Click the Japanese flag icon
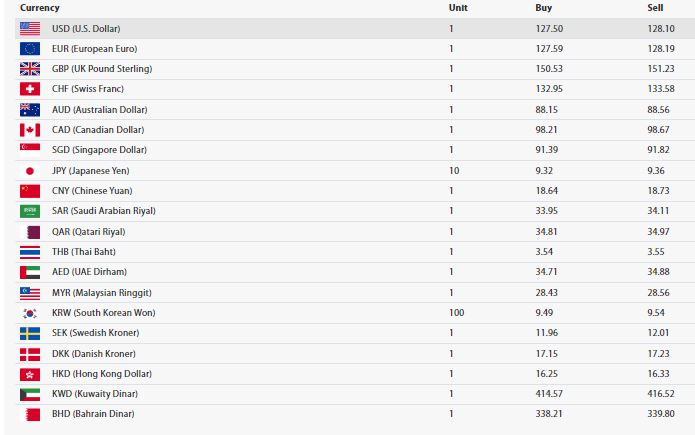Image resolution: width=695 pixels, height=435 pixels. tap(30, 171)
